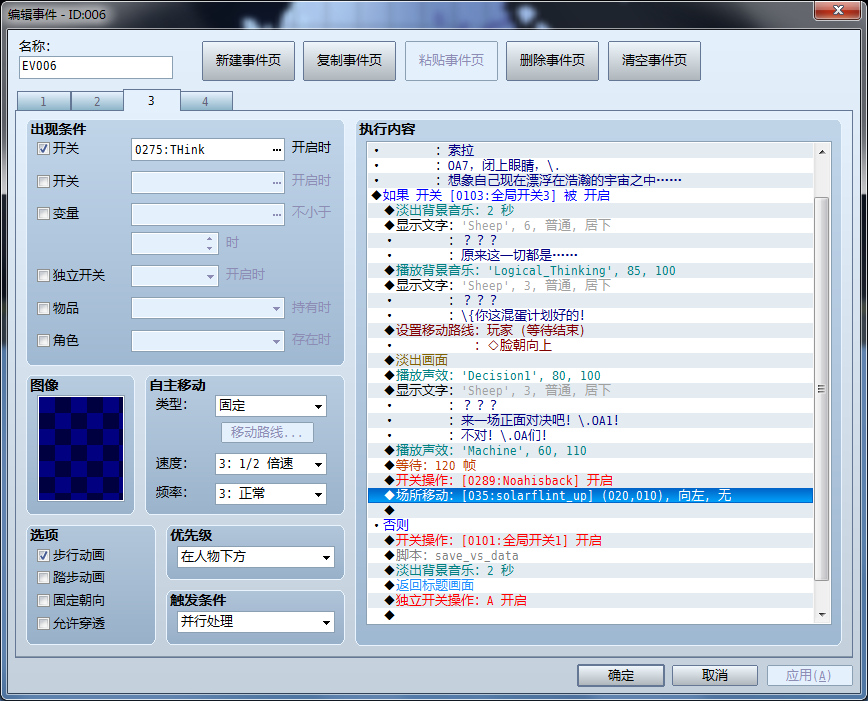The width and height of the screenshot is (868, 701).
Task: Select the 场所移动 [035:solarflint_up] line
Action: pos(590,495)
